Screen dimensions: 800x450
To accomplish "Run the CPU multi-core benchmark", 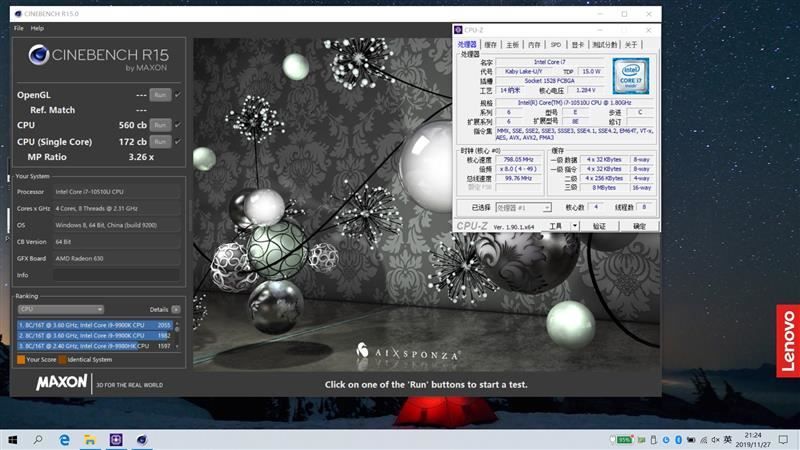I will click(x=160, y=125).
